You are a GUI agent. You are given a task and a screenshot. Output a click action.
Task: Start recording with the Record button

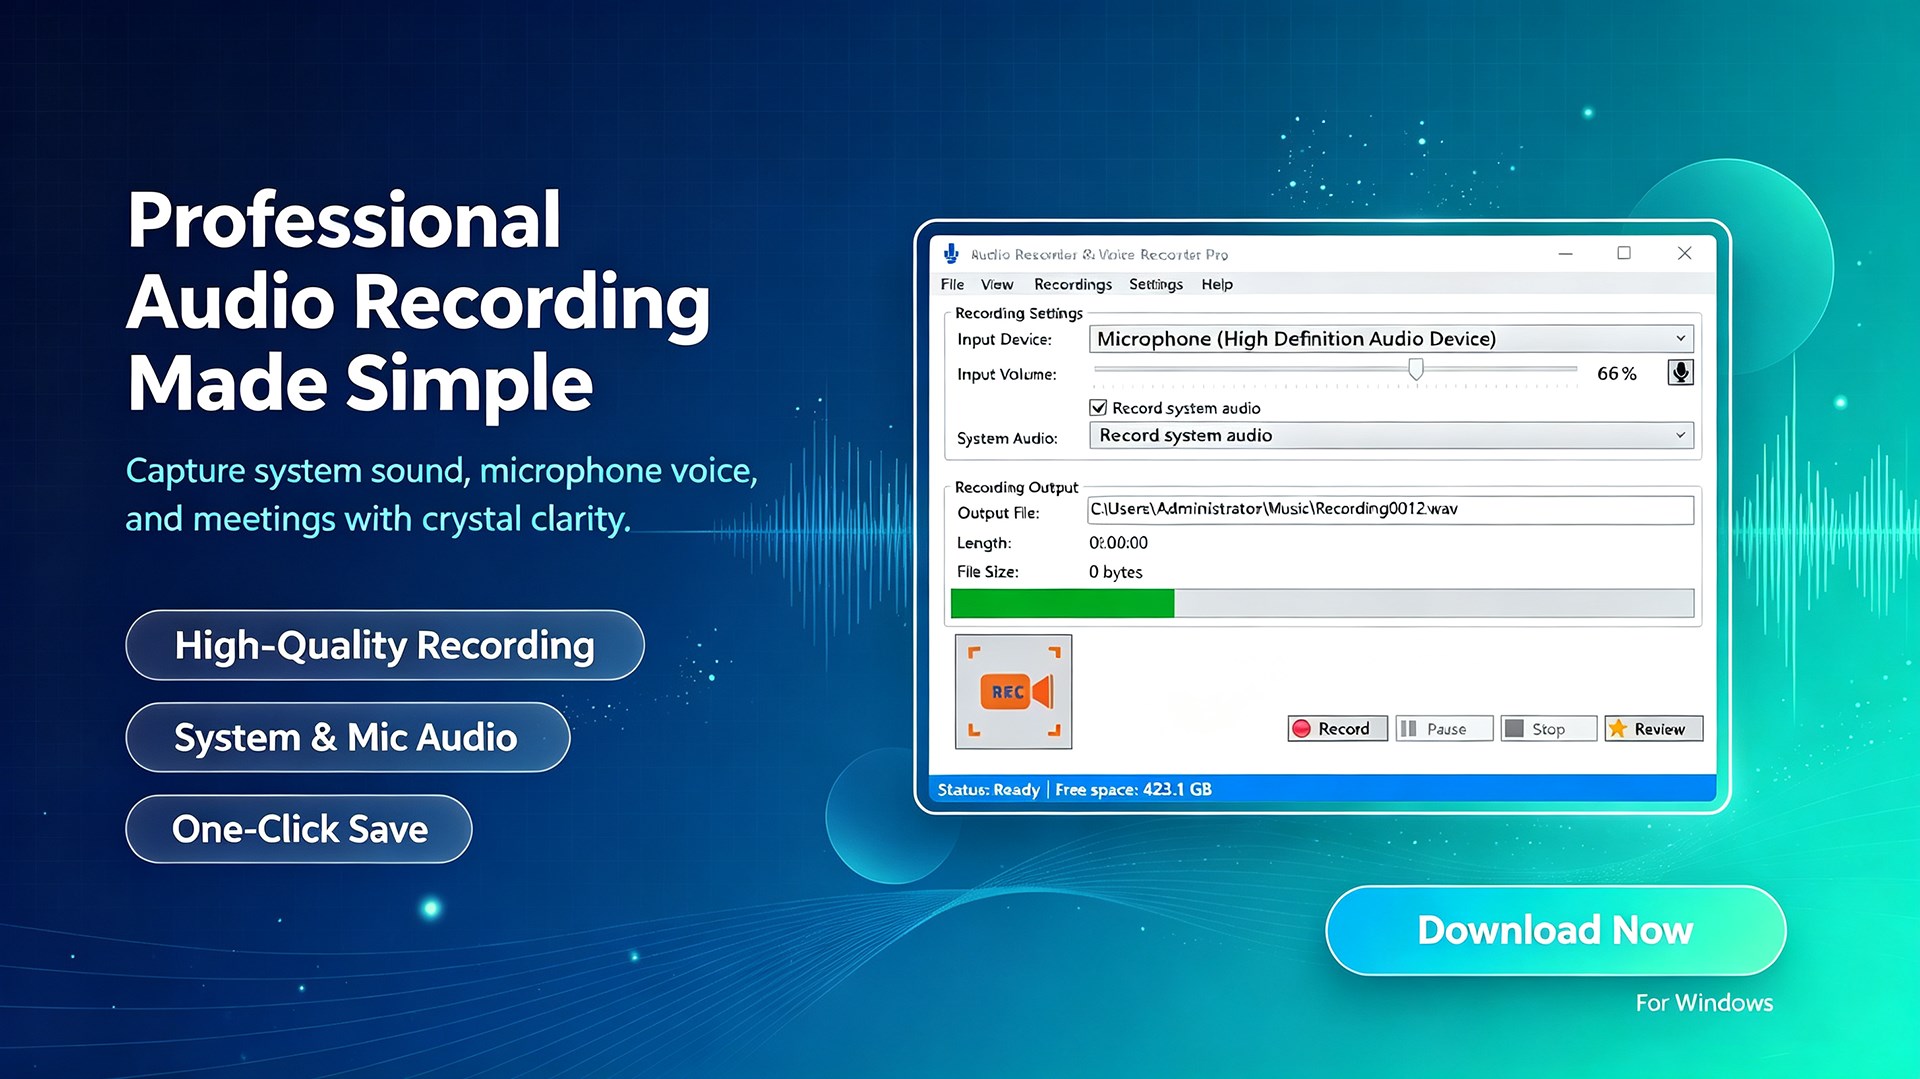click(1337, 729)
